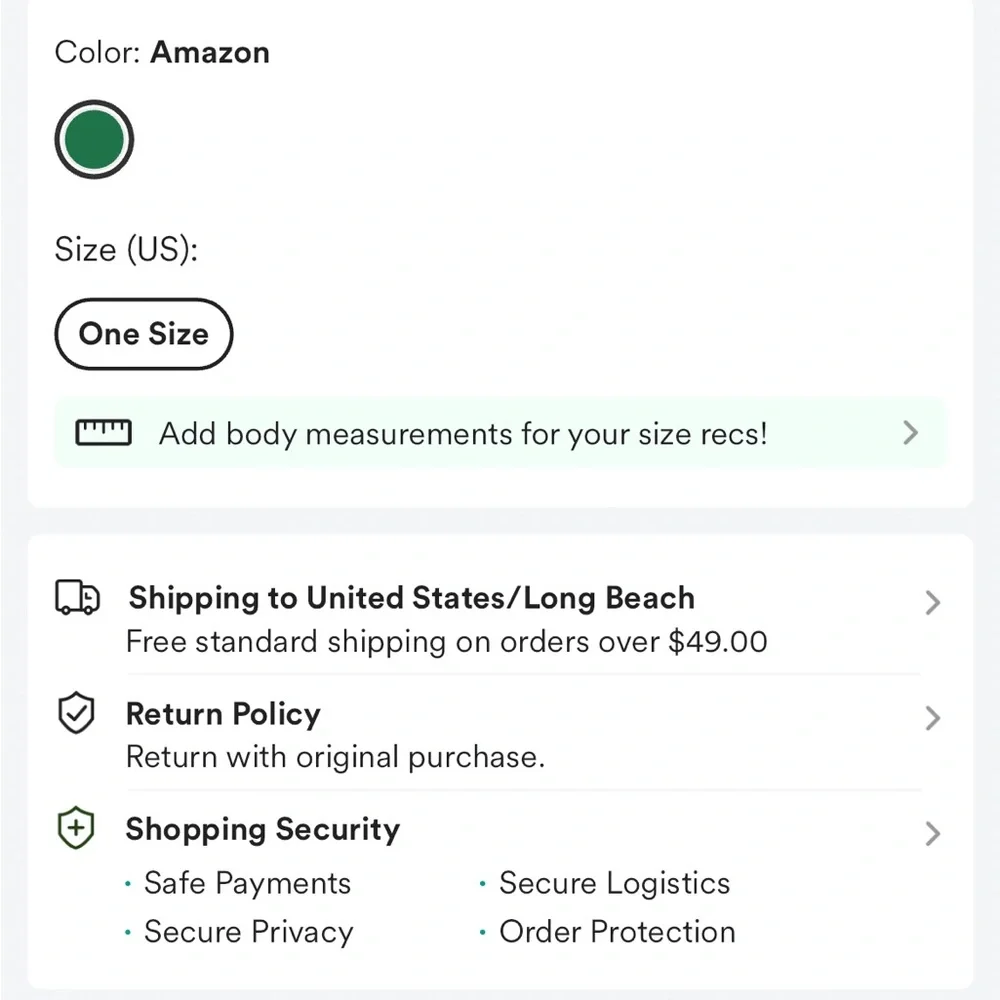Image resolution: width=1000 pixels, height=1000 pixels.
Task: Tap the Order Protection item
Action: point(617,932)
